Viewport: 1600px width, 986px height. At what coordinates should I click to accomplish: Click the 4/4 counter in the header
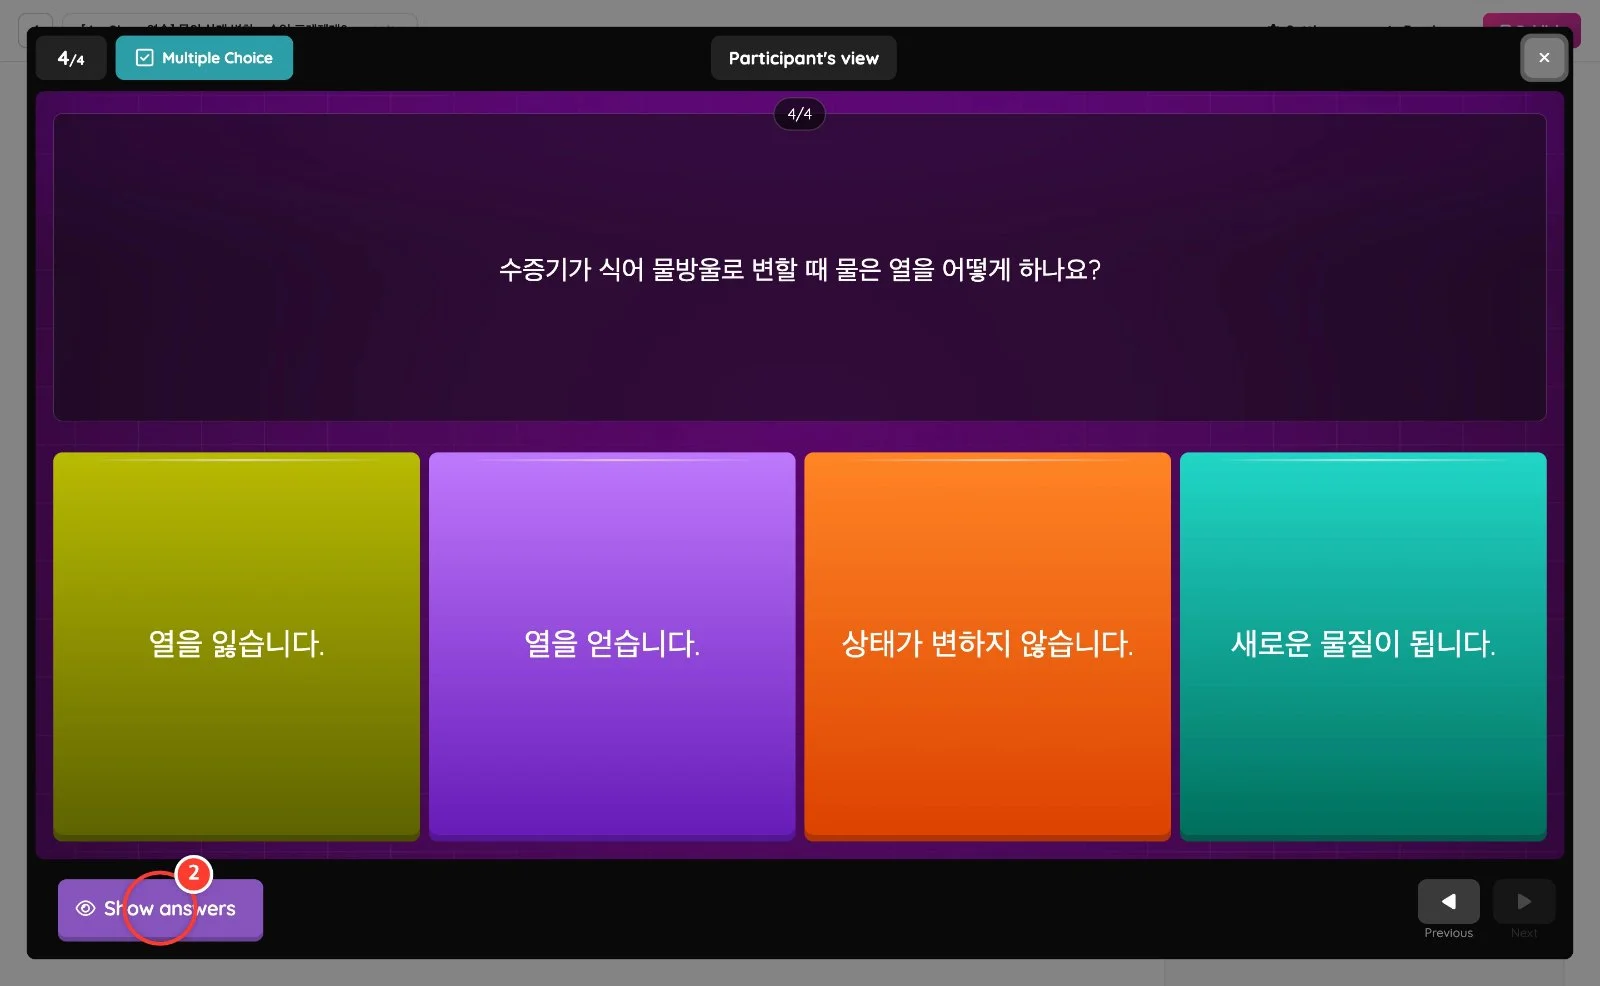pos(71,58)
